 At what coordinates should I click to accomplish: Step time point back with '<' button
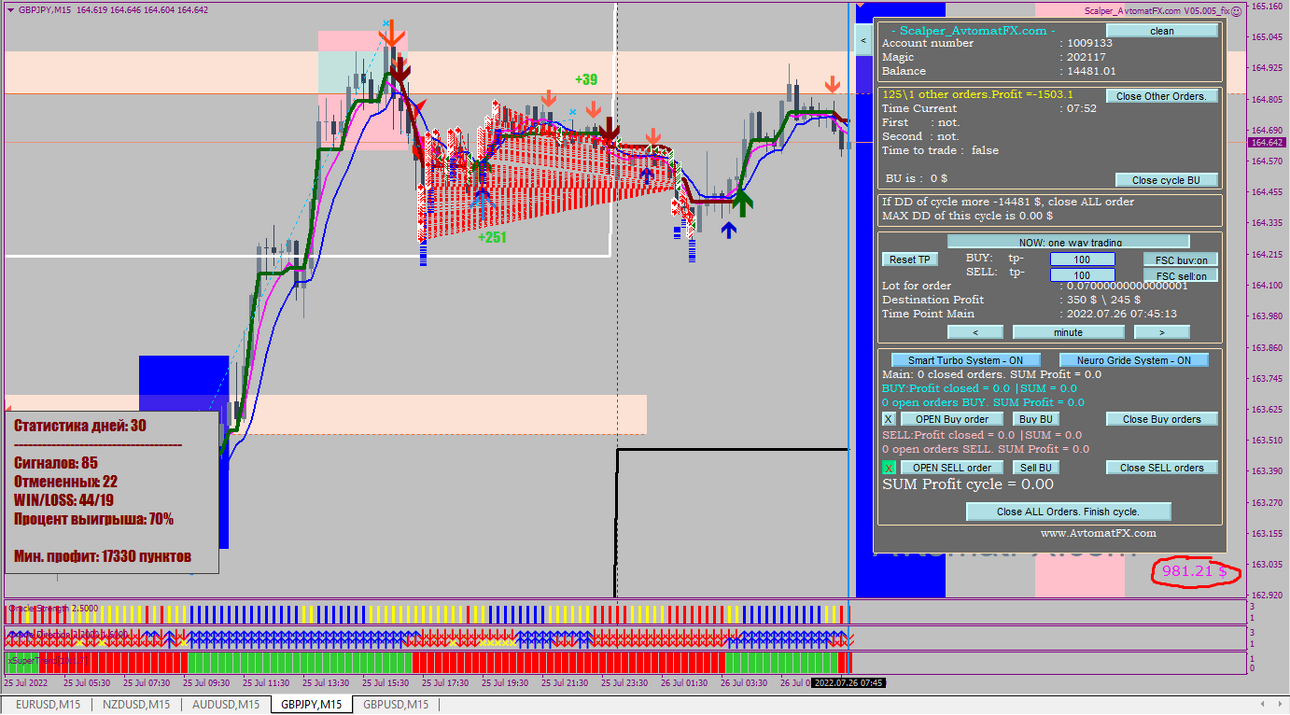[x=975, y=332]
